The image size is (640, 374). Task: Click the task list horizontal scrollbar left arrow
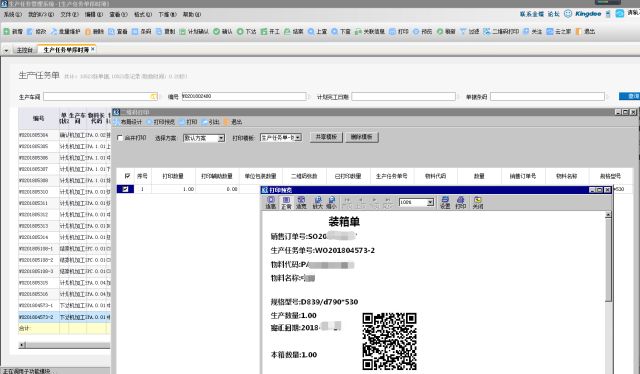tap(22, 345)
